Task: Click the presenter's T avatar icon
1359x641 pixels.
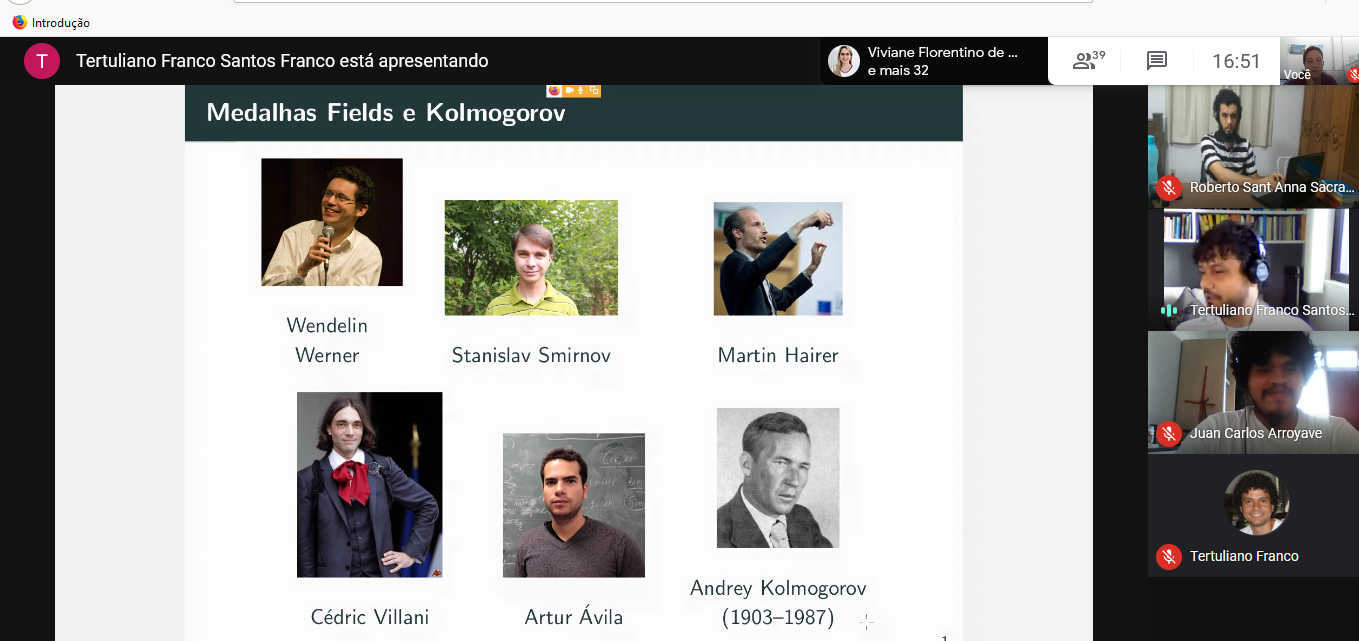Action: point(41,61)
